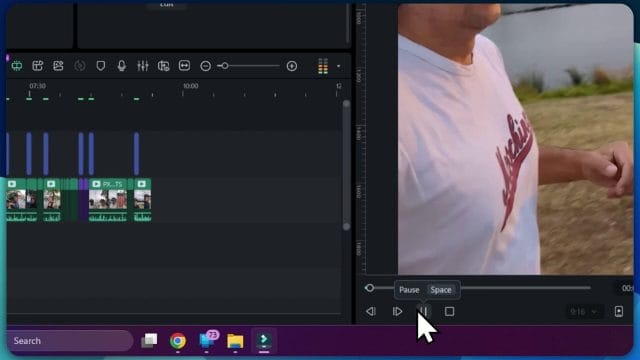Viewport: 640px width, 360px height.
Task: Select the purple segment in video track
Action: click(83, 200)
